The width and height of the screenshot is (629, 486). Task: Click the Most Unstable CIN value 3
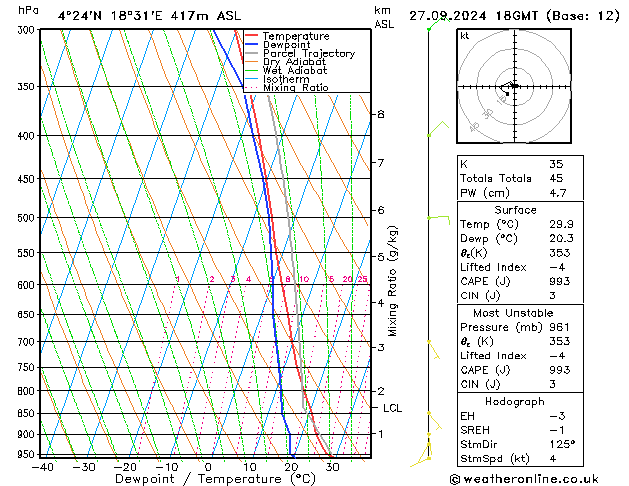553,384
